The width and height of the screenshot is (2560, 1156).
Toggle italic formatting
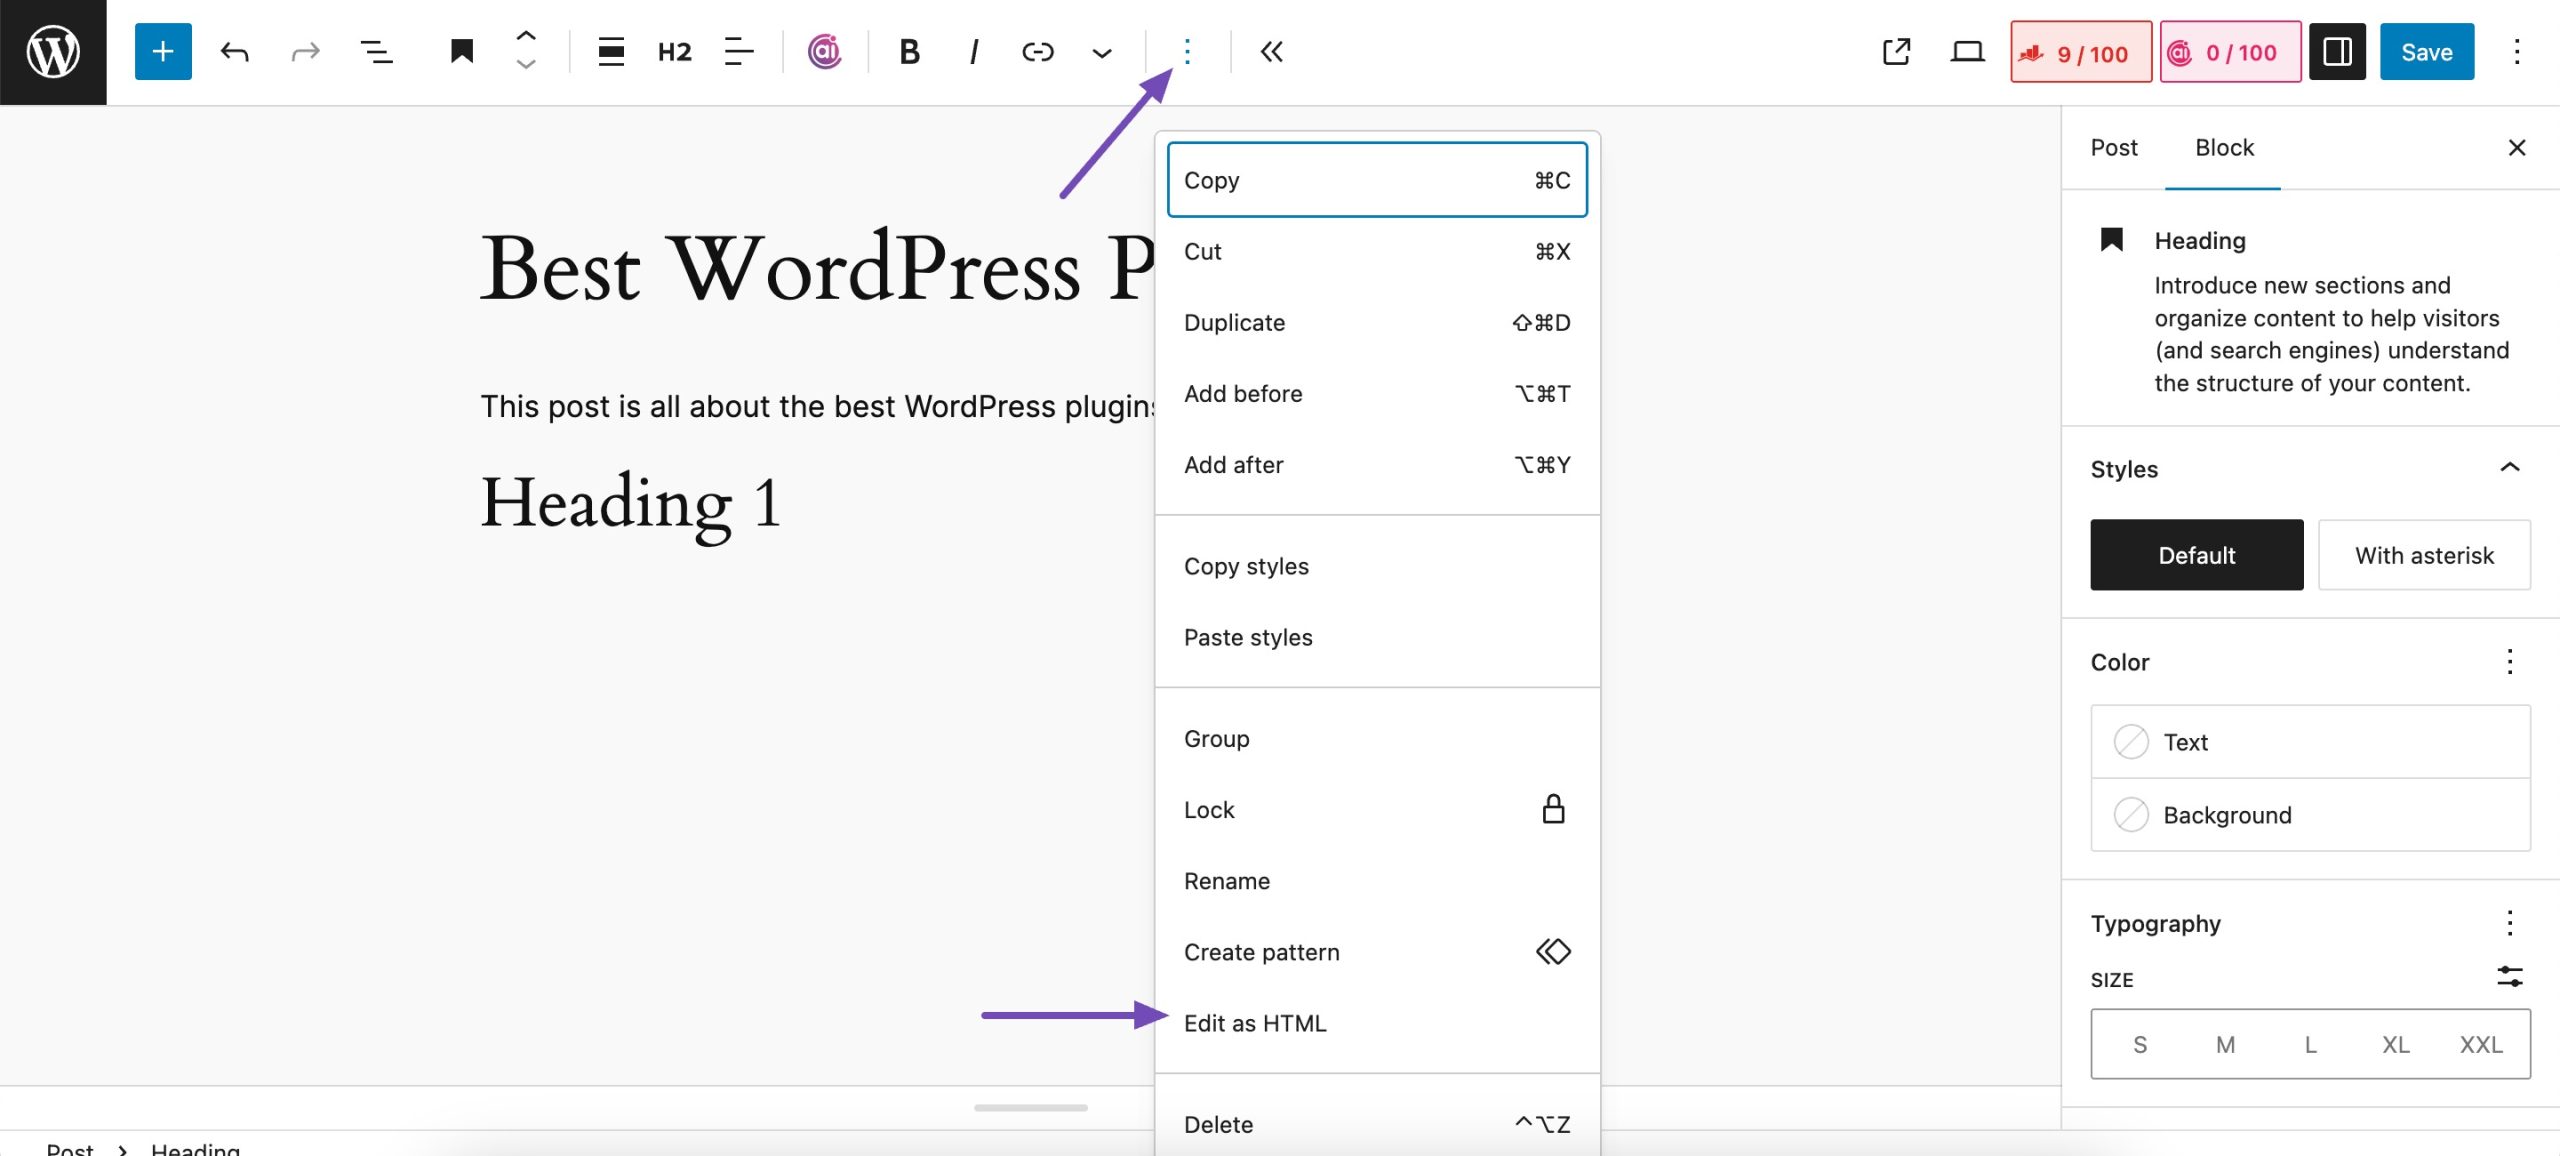point(973,52)
